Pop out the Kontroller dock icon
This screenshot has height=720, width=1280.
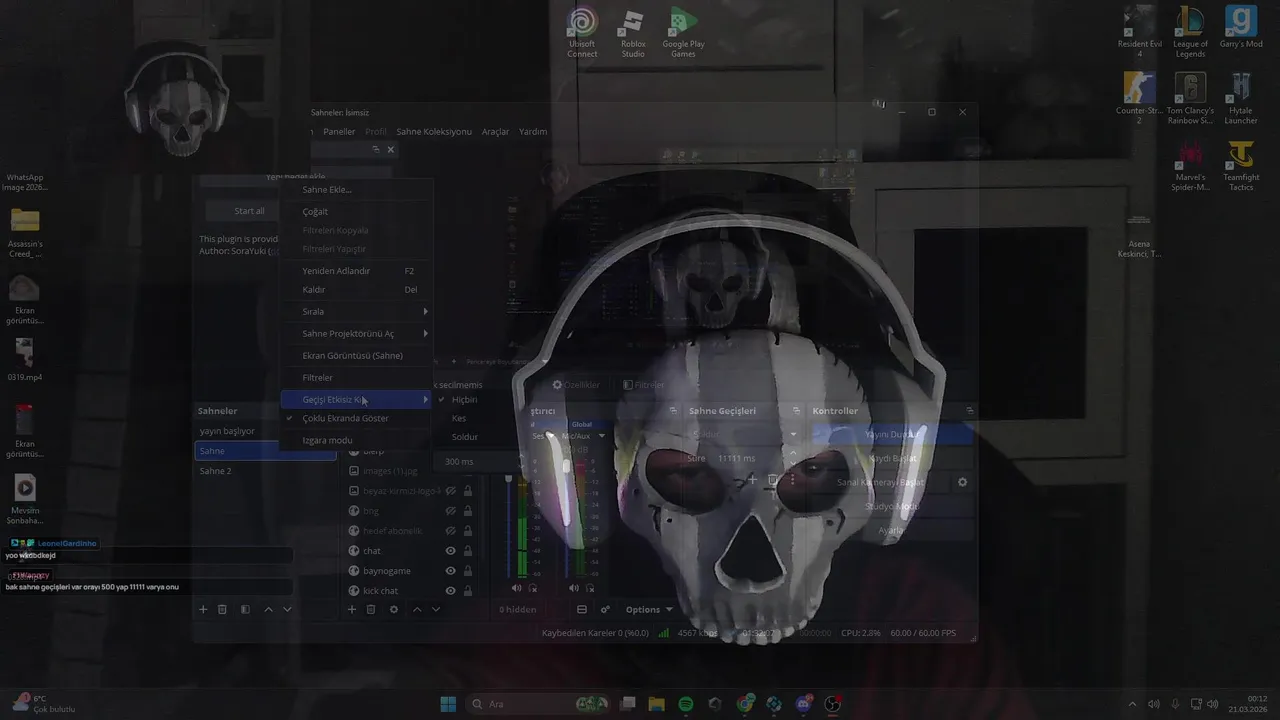click(969, 411)
